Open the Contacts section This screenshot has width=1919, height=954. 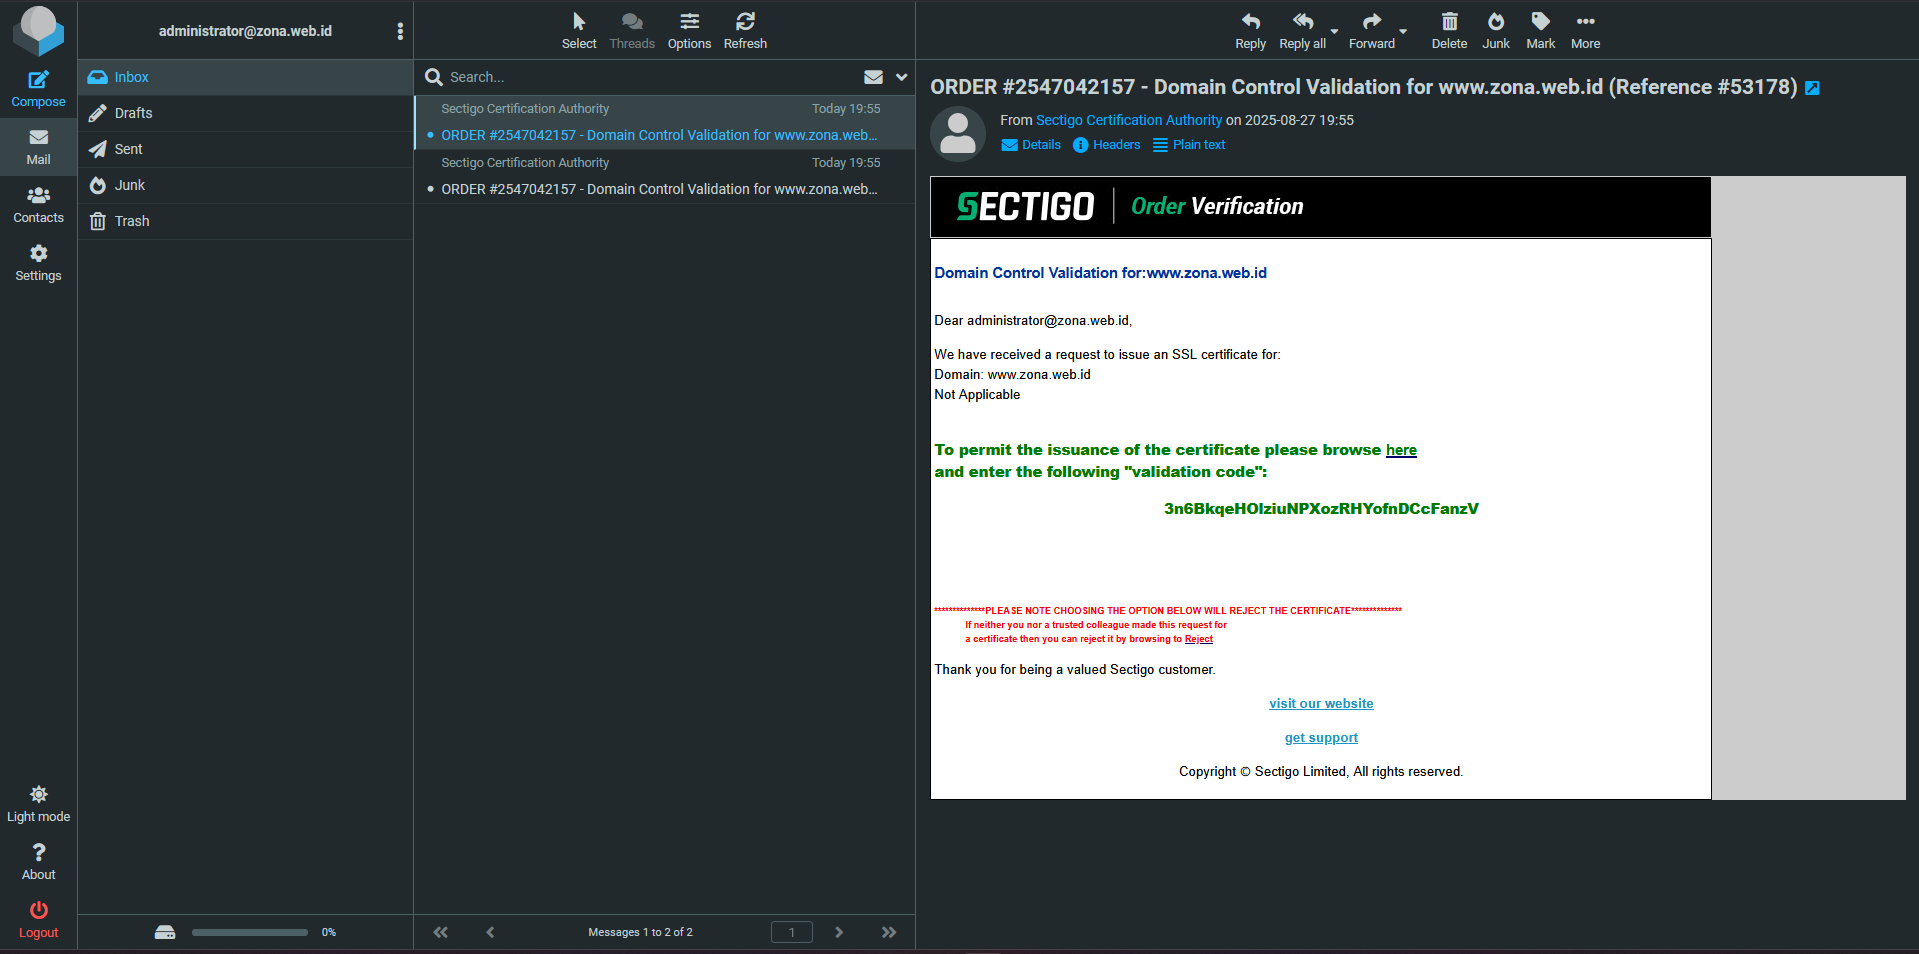(38, 204)
